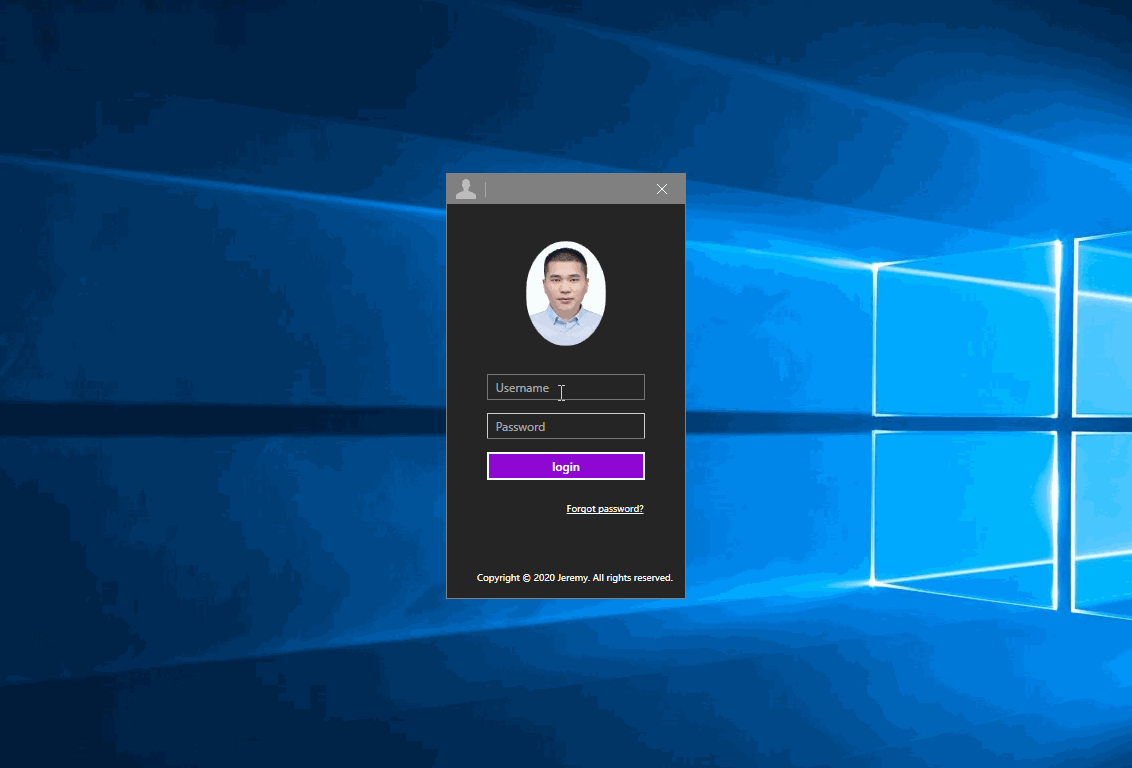1132x768 pixels.
Task: Select the circular profile photo avatar
Action: click(x=565, y=293)
